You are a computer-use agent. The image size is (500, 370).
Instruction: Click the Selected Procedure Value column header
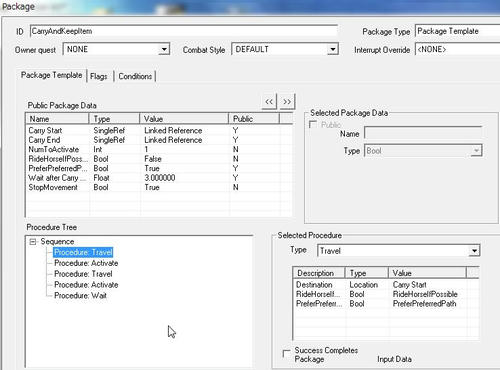427,273
